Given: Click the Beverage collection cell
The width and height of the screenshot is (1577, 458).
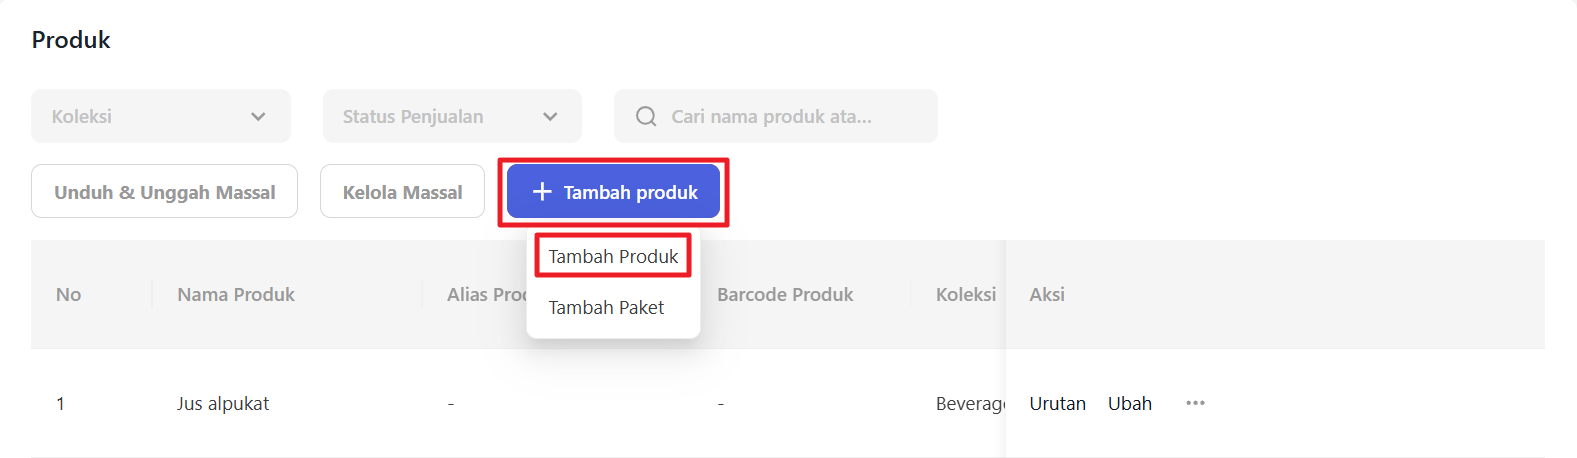Looking at the screenshot, I should 969,404.
